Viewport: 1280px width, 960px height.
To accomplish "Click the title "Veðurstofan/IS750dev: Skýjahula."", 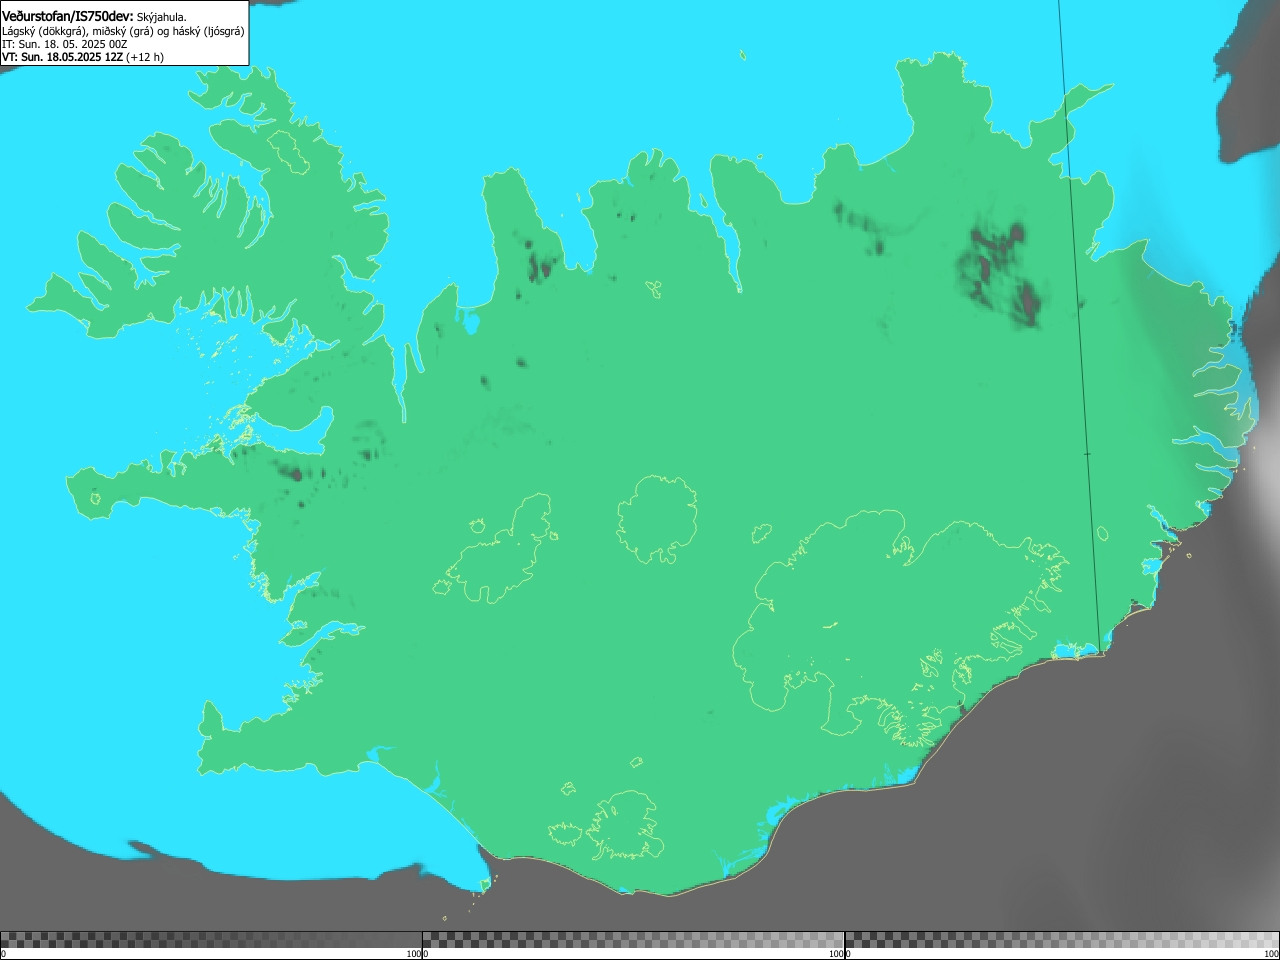I will [x=94, y=16].
